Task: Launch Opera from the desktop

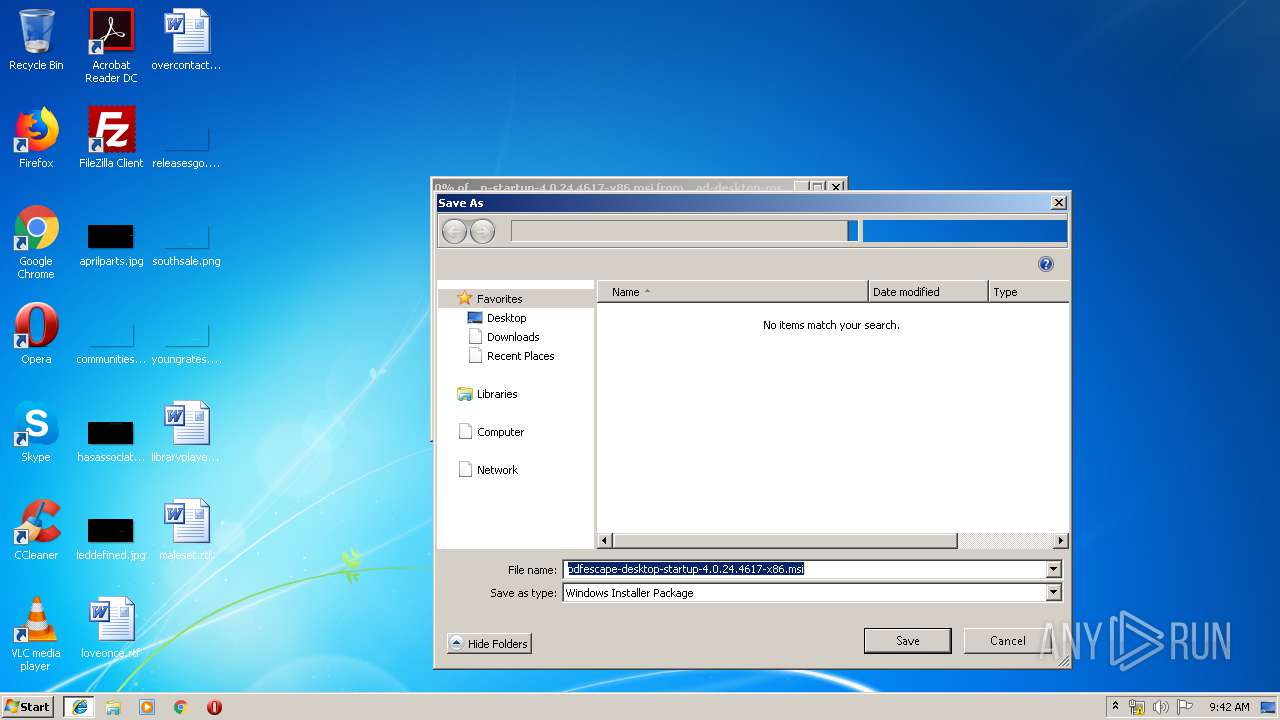Action: (36, 334)
